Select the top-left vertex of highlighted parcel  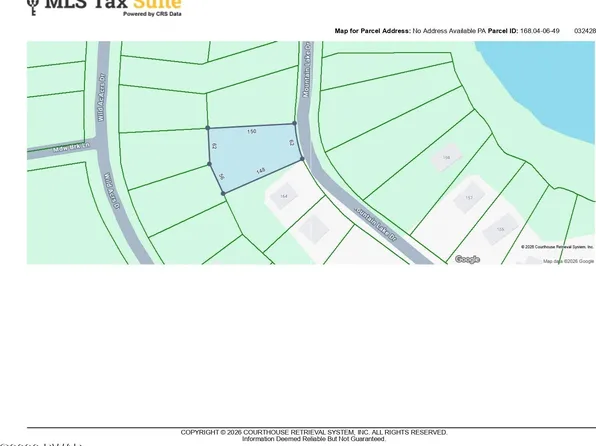(208, 128)
